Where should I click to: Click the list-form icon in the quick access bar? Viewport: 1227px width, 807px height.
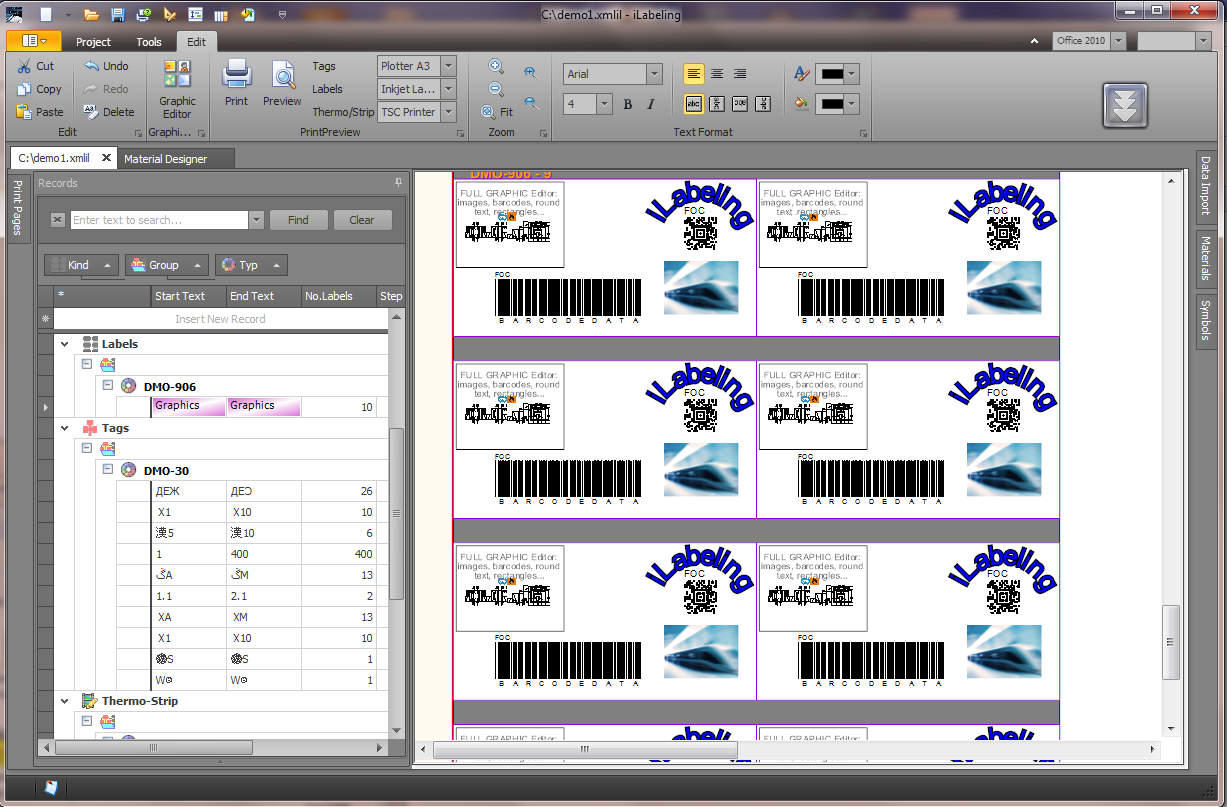pos(195,14)
